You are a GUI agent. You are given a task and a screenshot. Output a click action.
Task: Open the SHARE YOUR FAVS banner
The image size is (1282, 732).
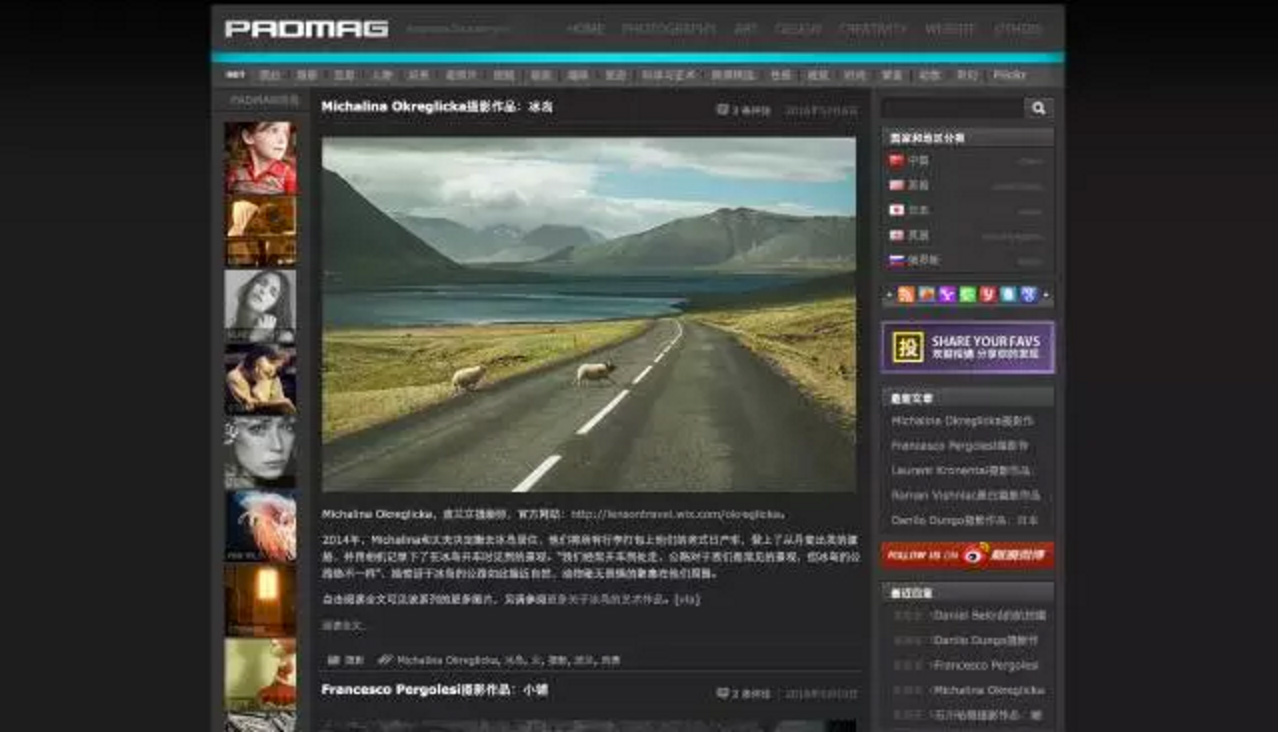[967, 347]
